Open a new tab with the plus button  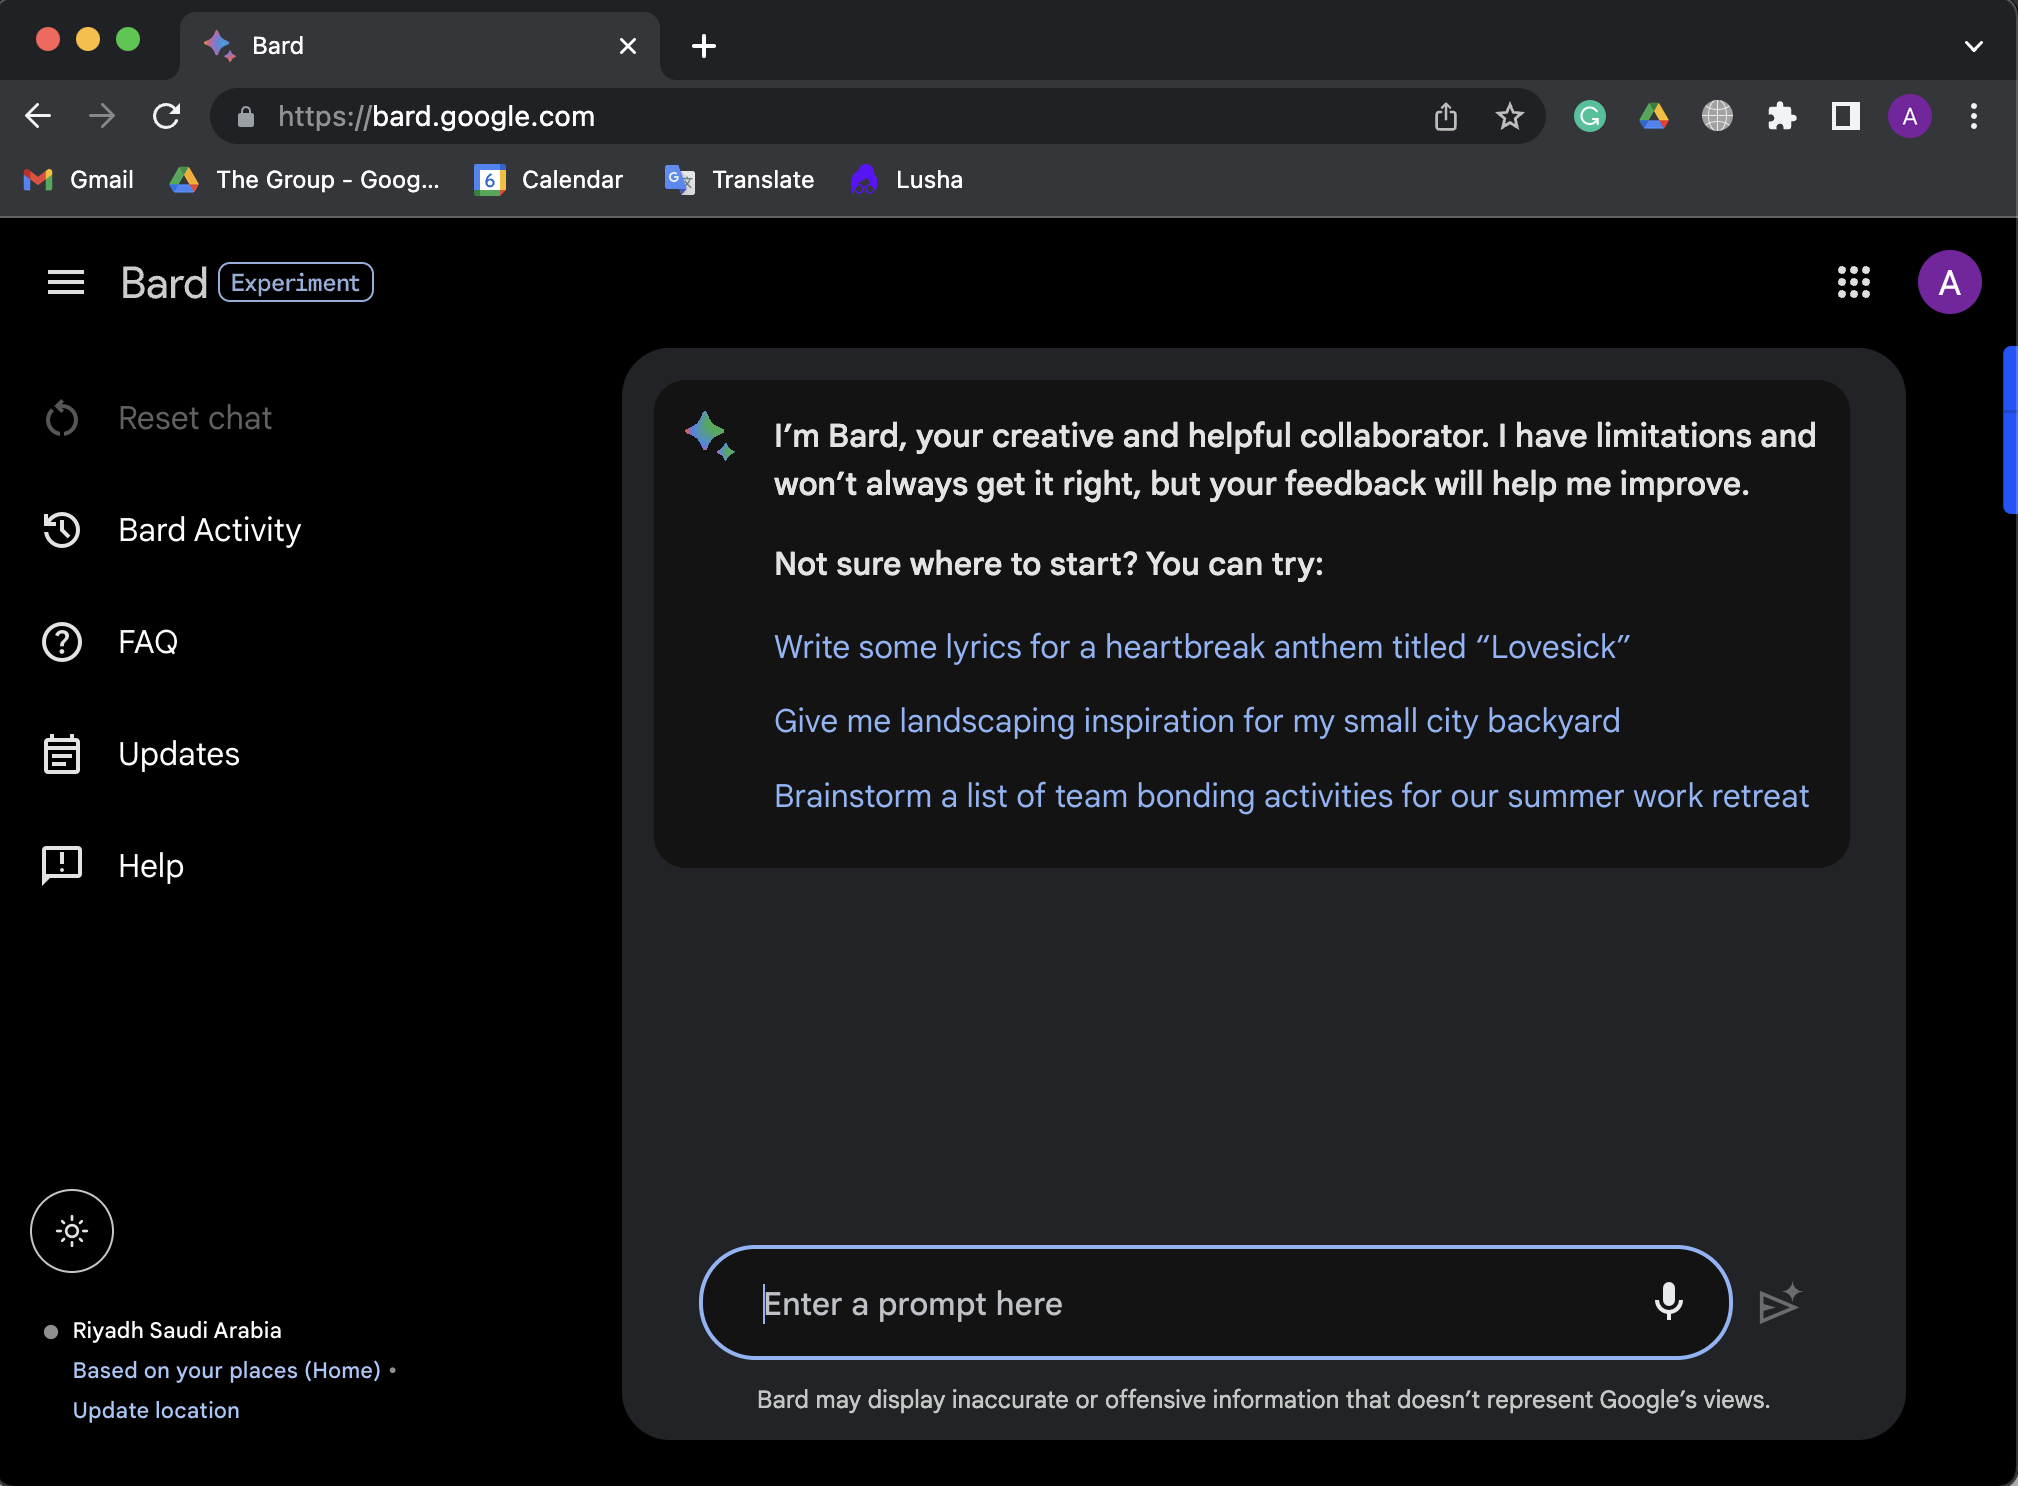coord(704,46)
